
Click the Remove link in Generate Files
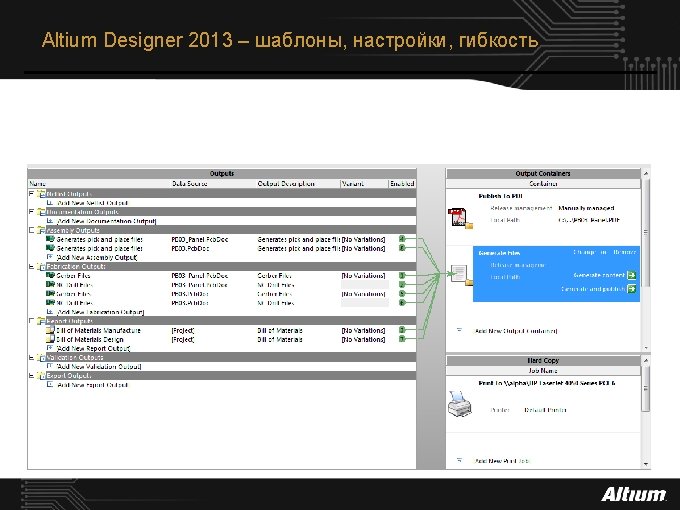624,252
